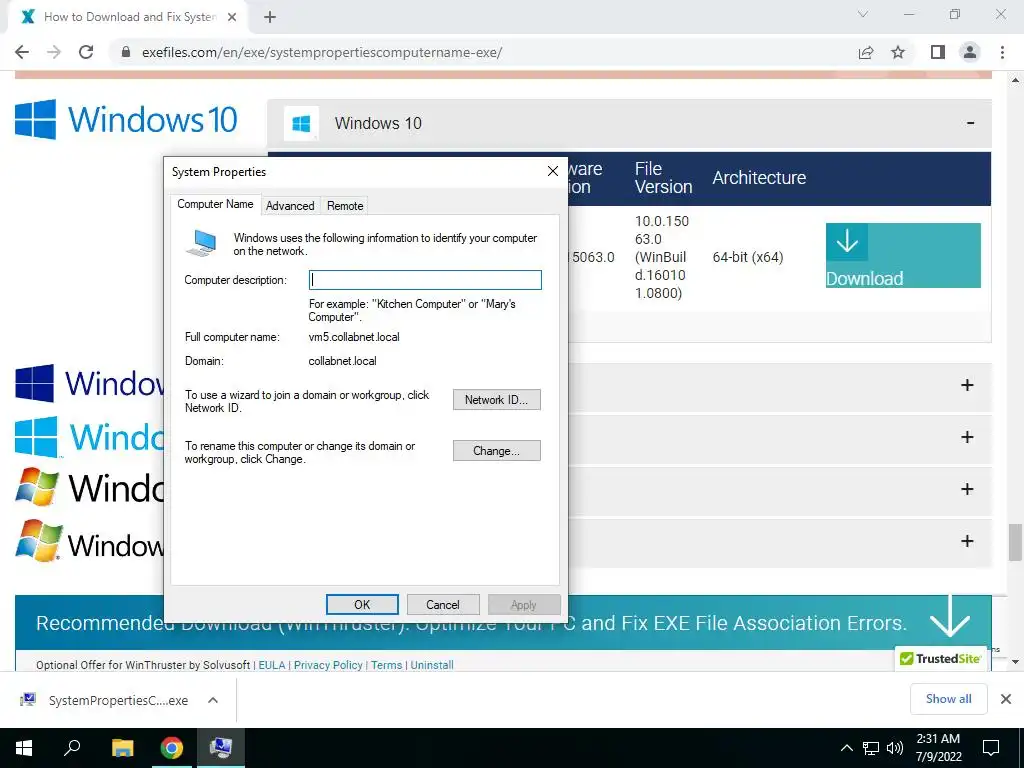Open Chrome three-dot menu

point(1002,52)
